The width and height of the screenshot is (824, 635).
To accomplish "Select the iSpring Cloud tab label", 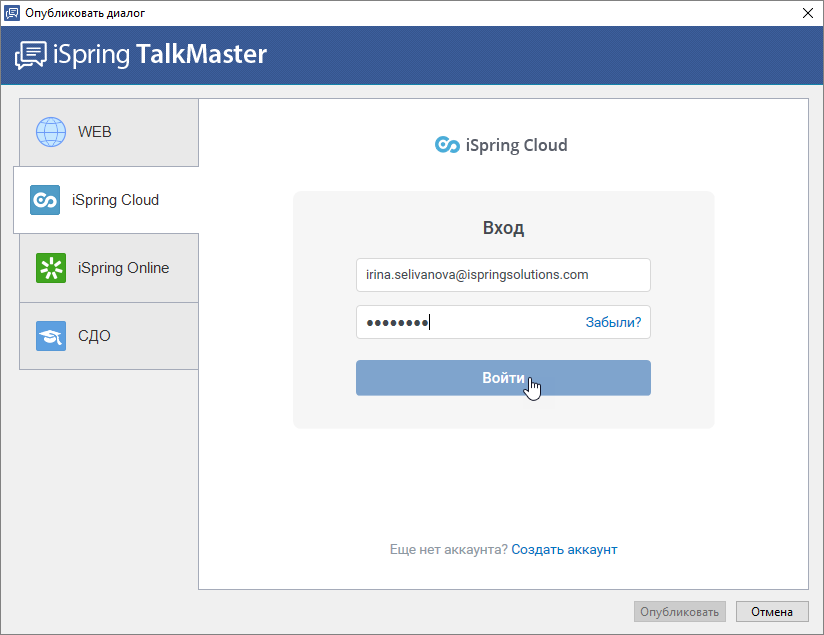I will [x=115, y=200].
